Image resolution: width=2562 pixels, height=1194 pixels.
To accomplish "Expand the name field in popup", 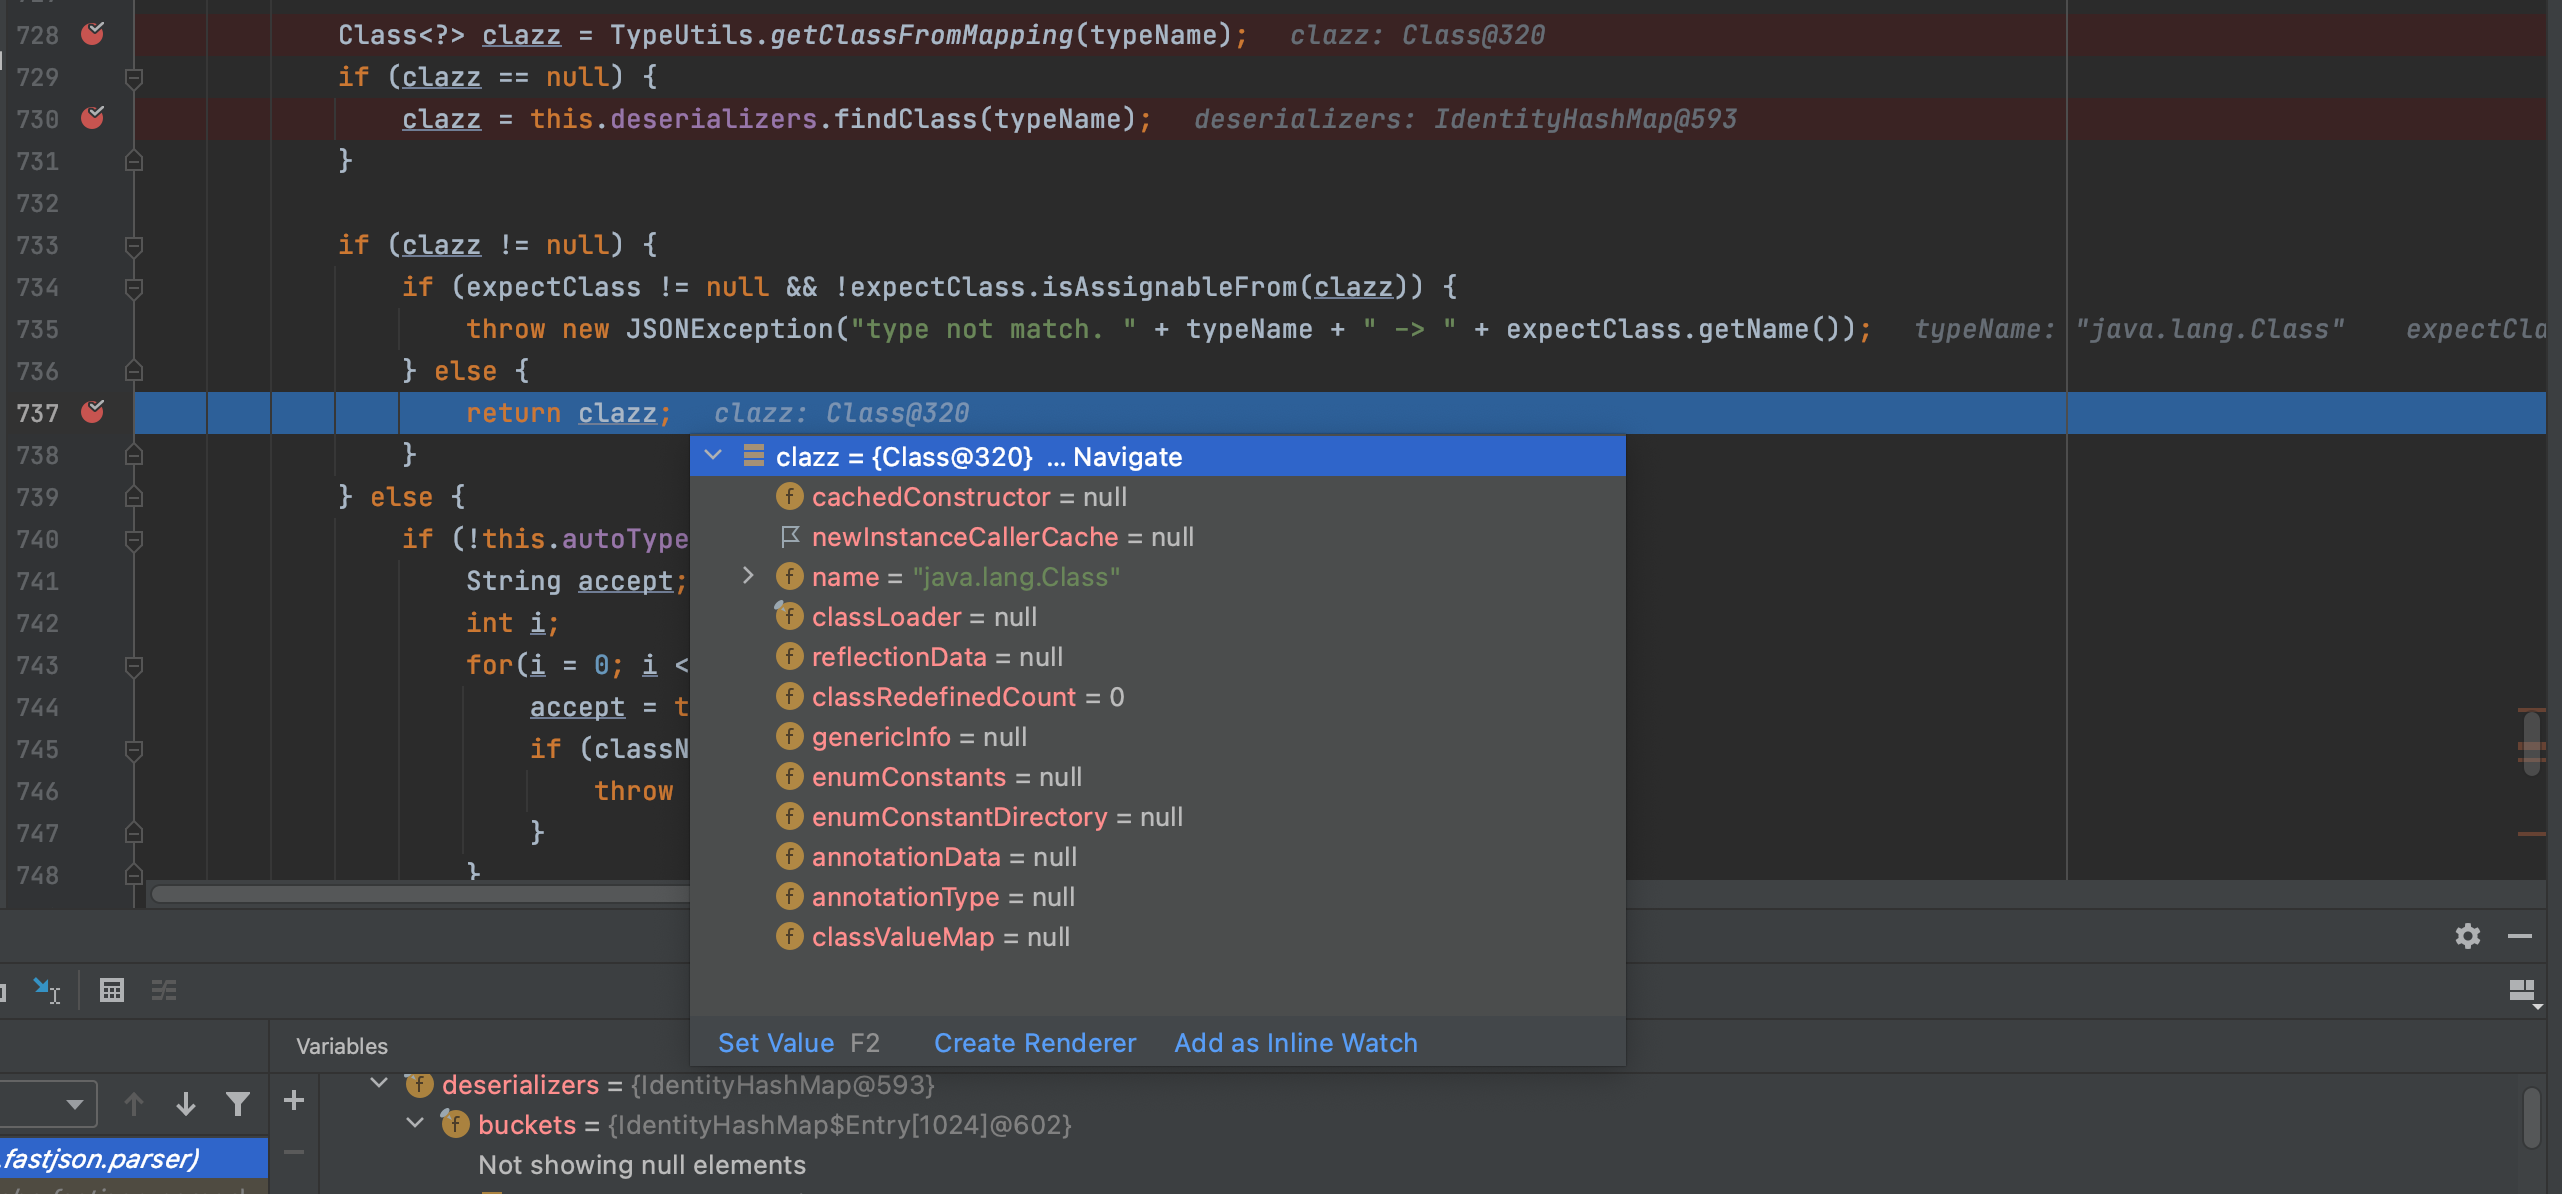I will coord(748,576).
